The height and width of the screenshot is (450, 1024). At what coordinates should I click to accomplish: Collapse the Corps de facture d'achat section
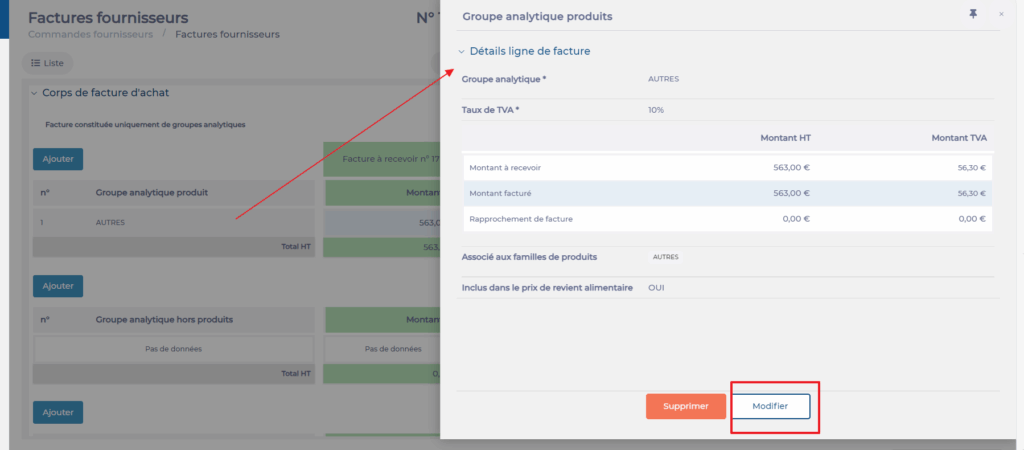pos(34,93)
